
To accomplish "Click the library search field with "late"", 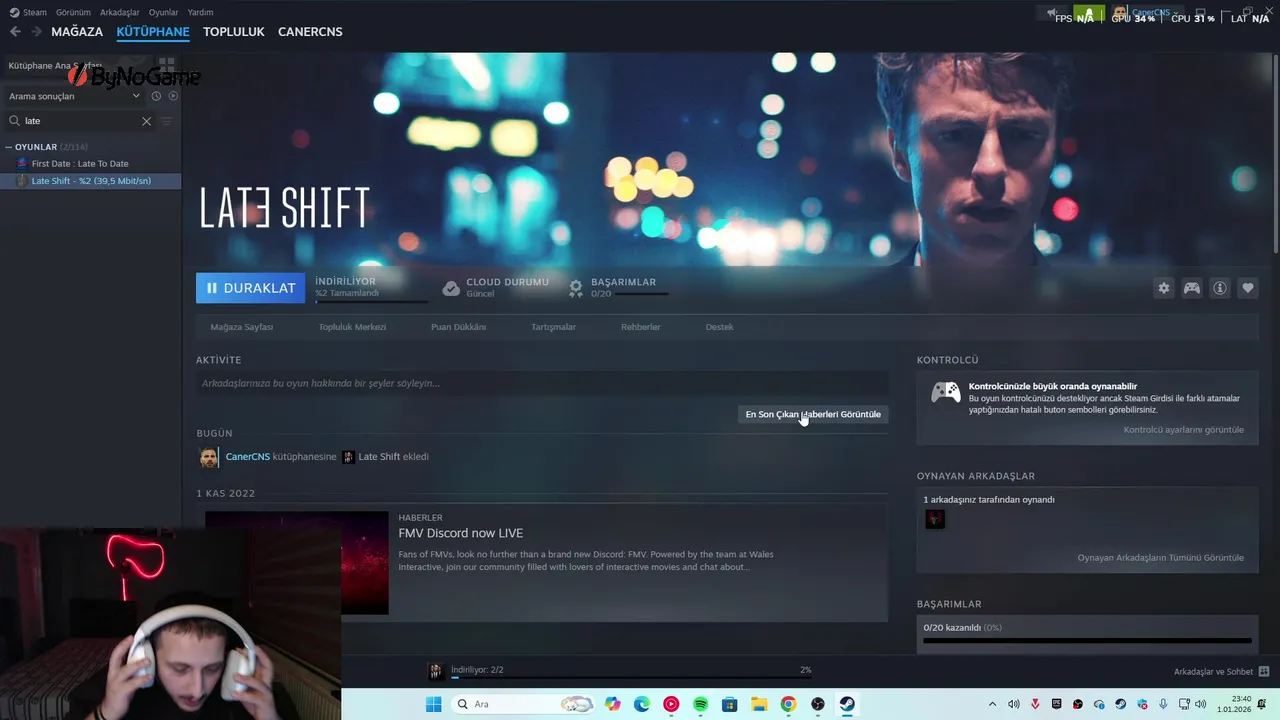I will coord(80,121).
